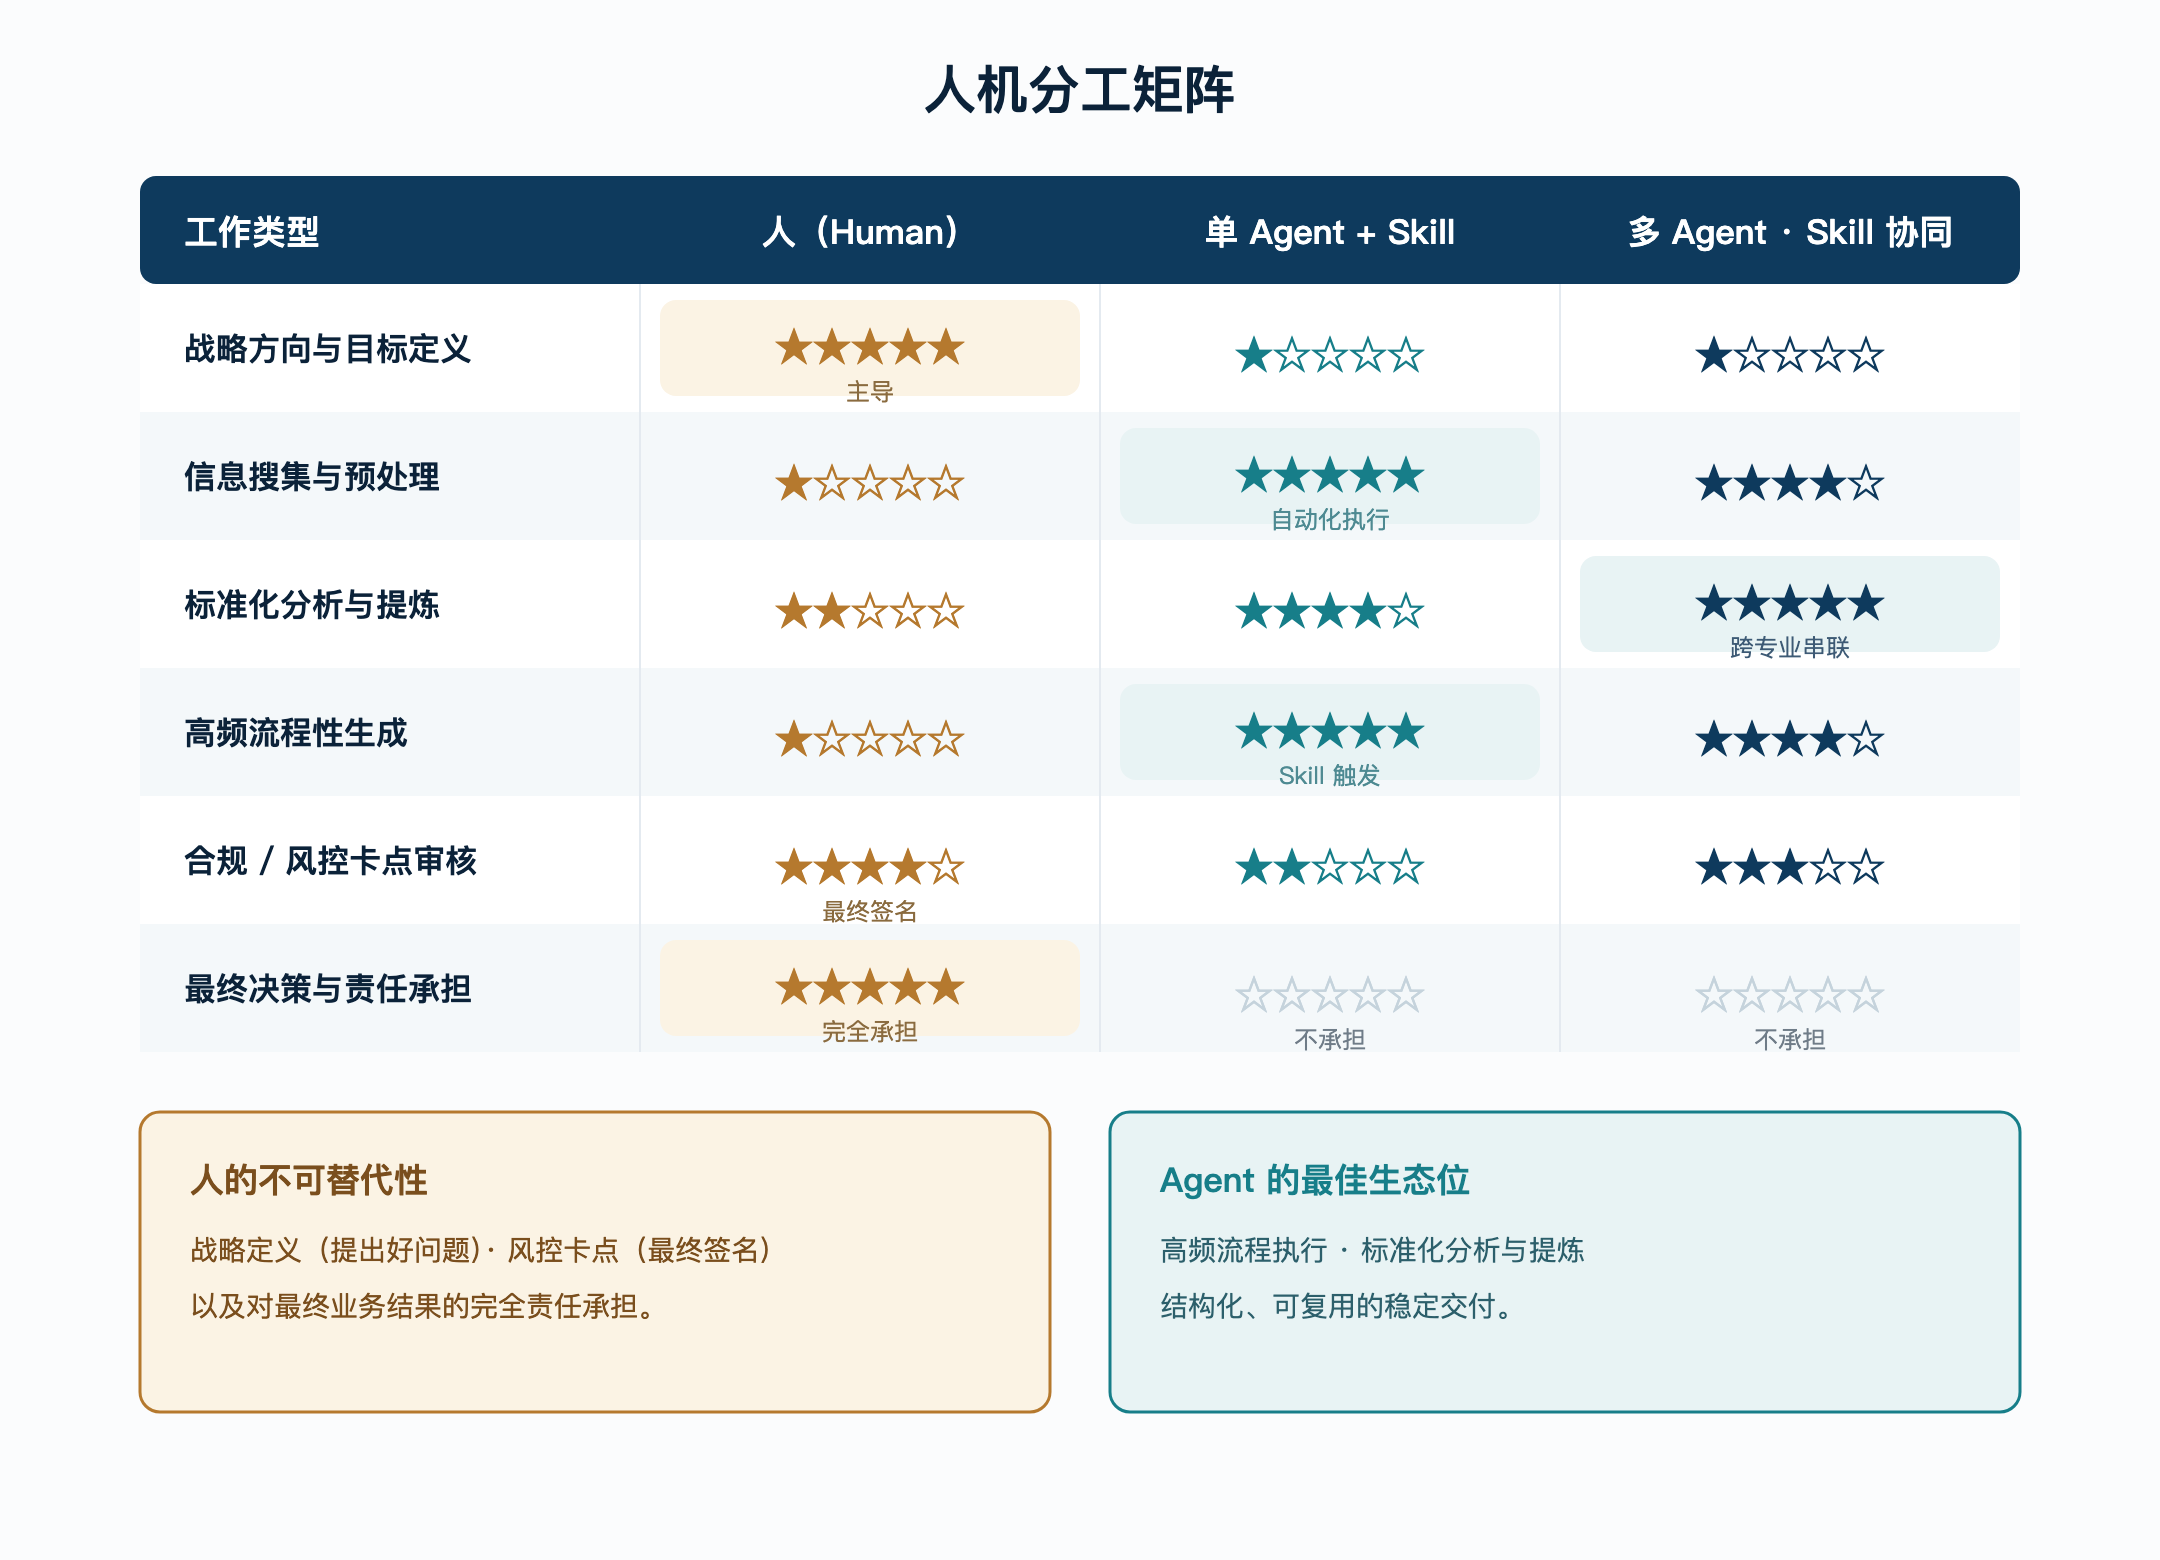The height and width of the screenshot is (1560, 2160).
Task: Click the 最终签名 caption text
Action: [869, 912]
